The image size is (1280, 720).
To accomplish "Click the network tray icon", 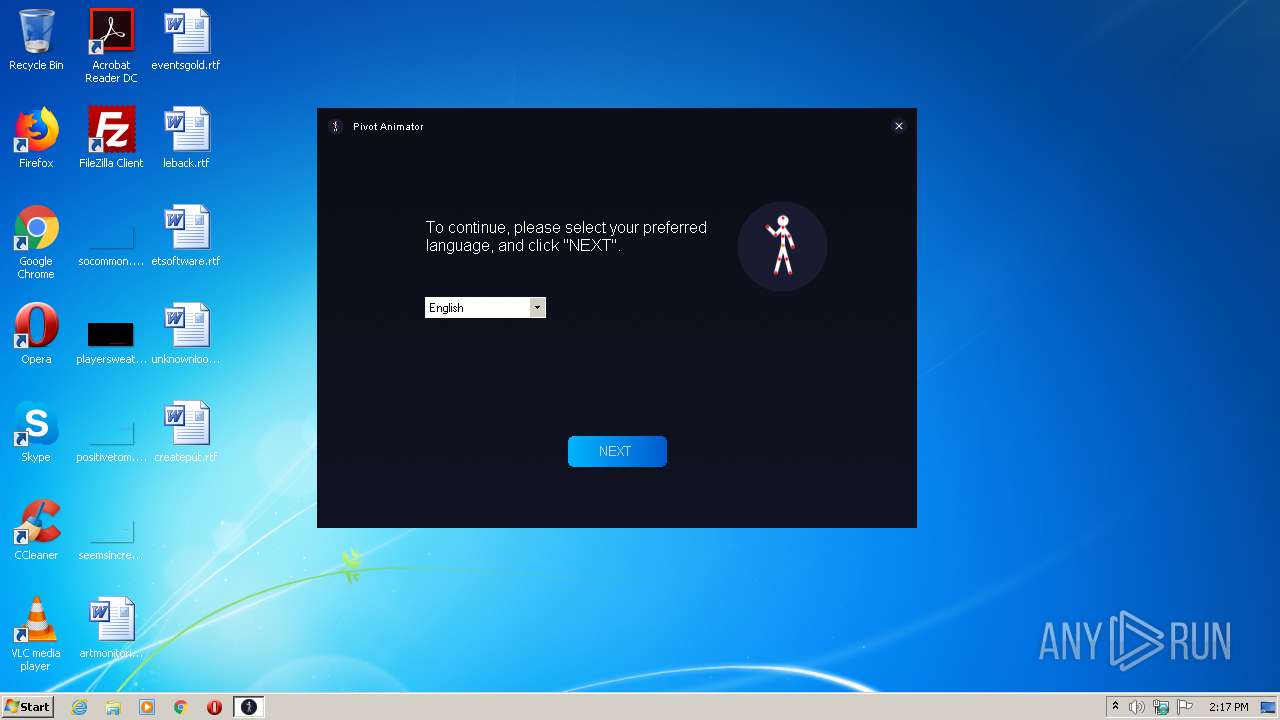I will click(1161, 707).
